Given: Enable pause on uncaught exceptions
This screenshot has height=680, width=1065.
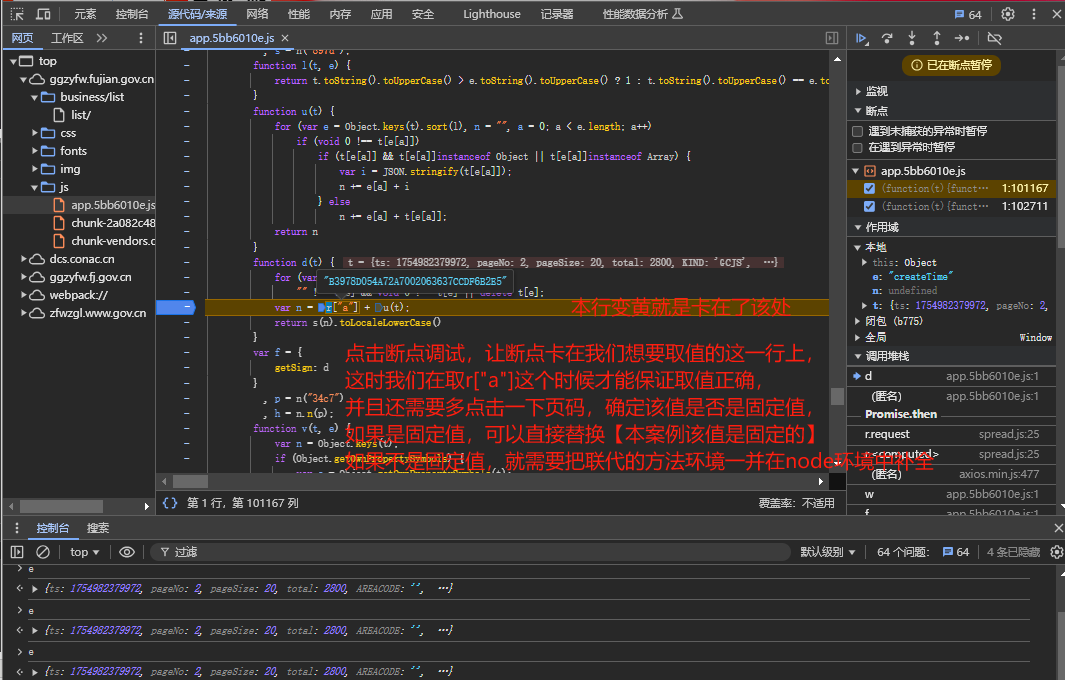Looking at the screenshot, I should 857,131.
